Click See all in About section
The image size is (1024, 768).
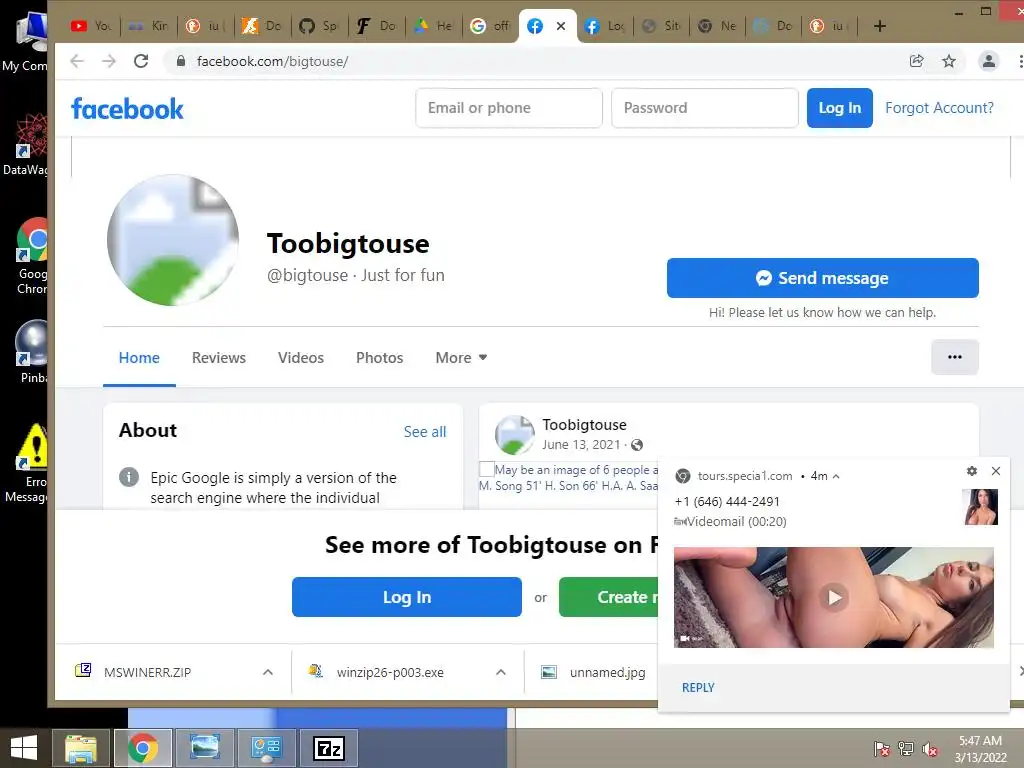[x=424, y=432]
